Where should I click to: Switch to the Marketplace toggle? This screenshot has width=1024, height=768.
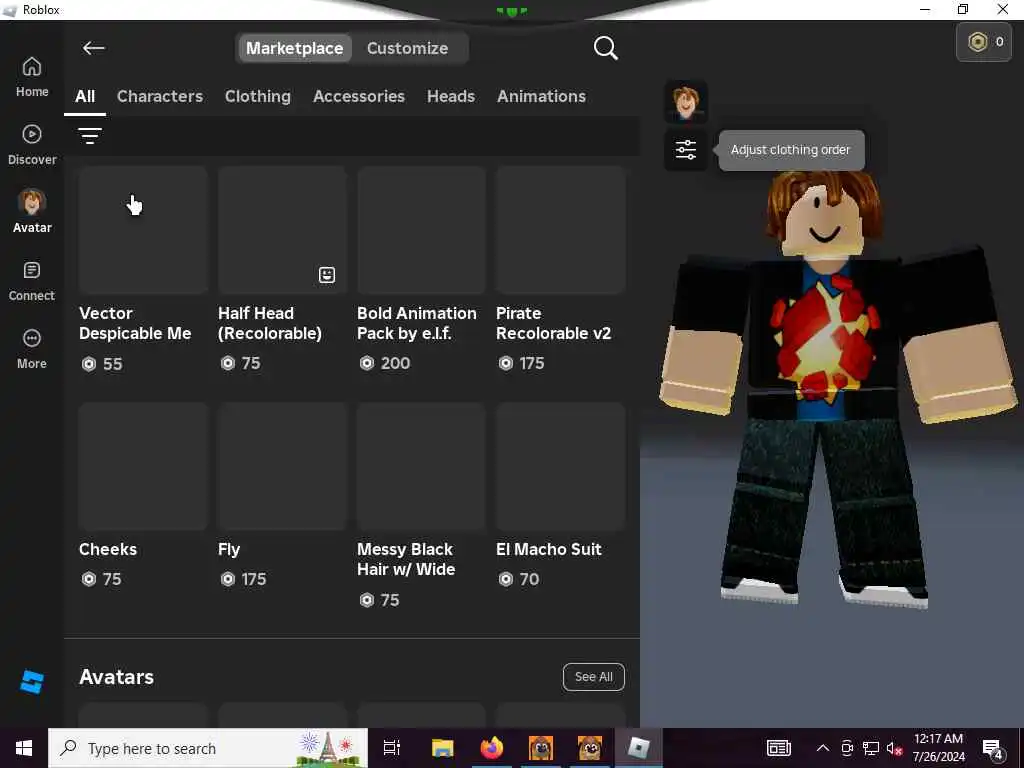295,48
